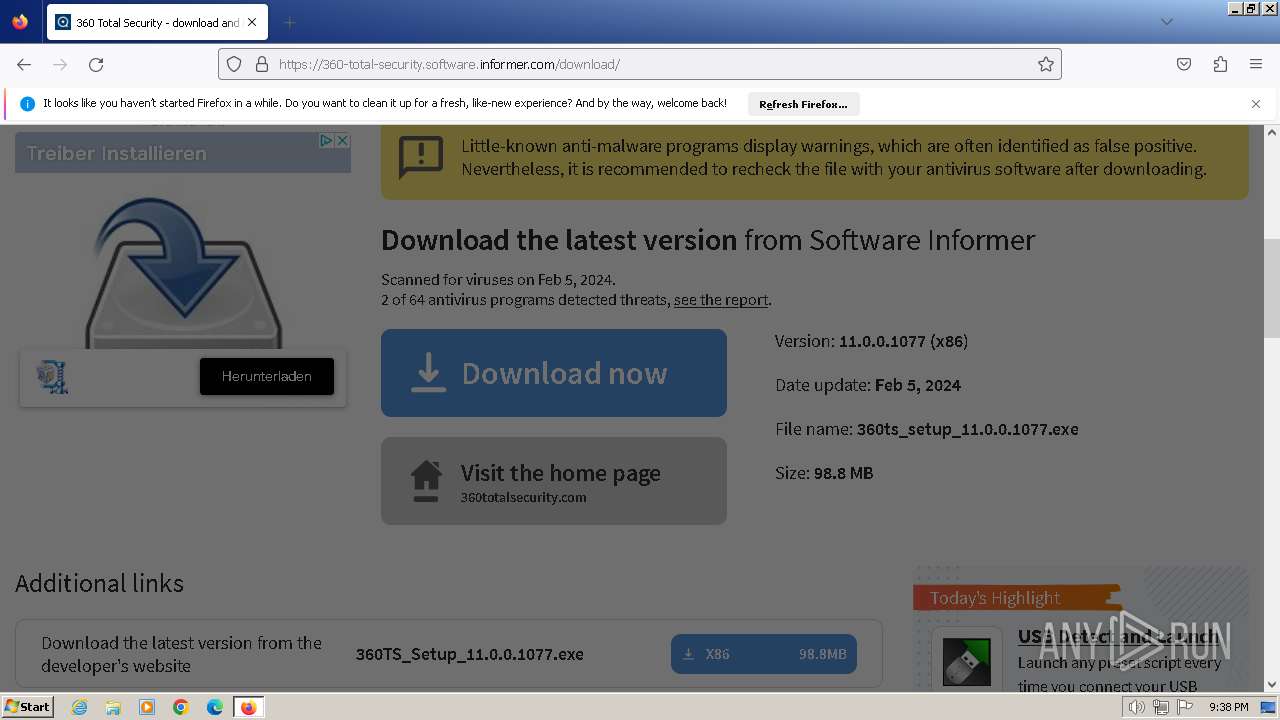Click the Additional links heading
The height and width of the screenshot is (720, 1280).
[99, 583]
